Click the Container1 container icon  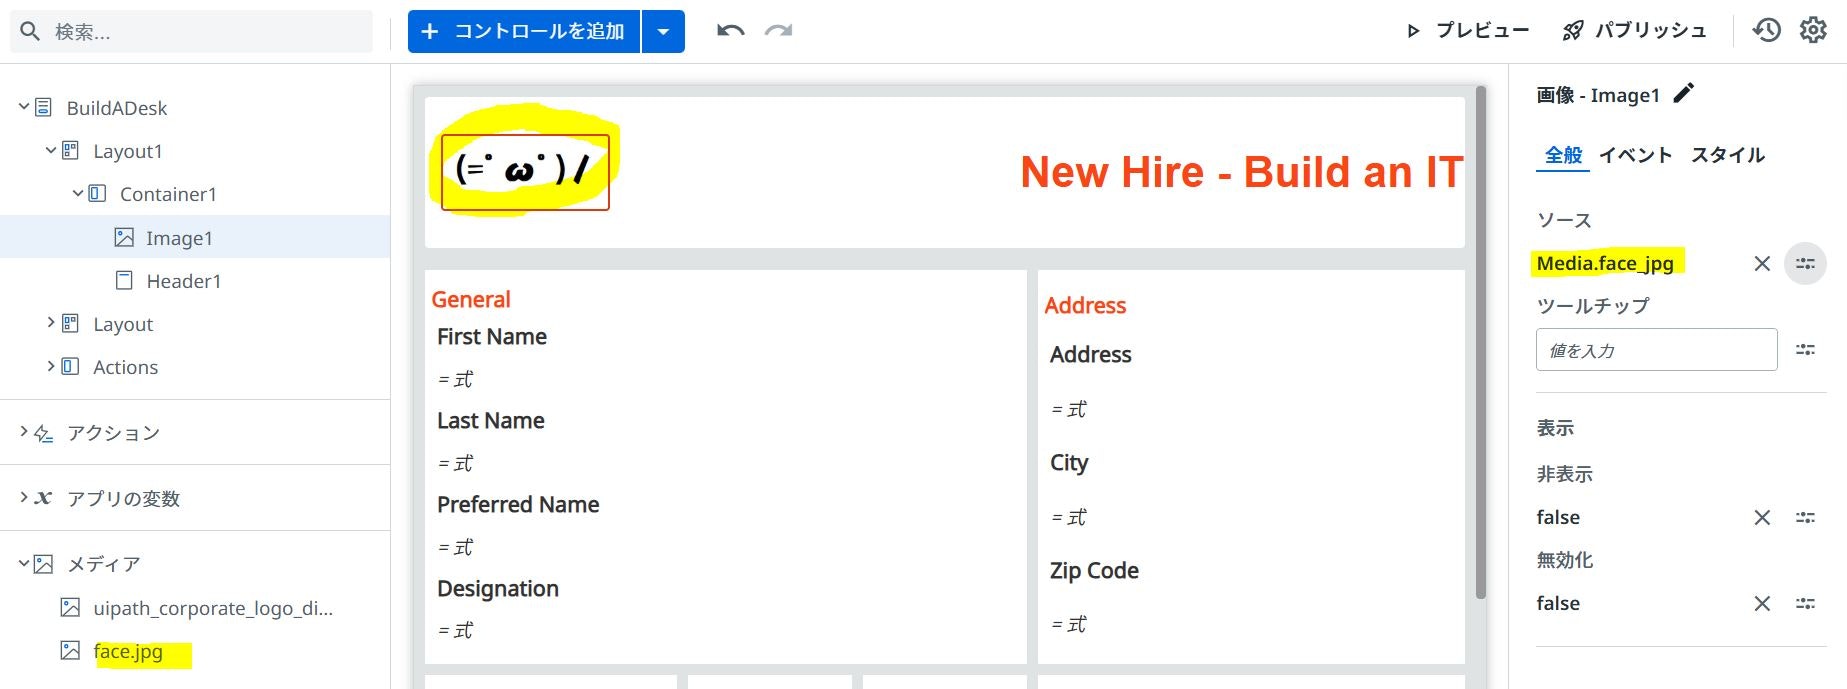97,193
